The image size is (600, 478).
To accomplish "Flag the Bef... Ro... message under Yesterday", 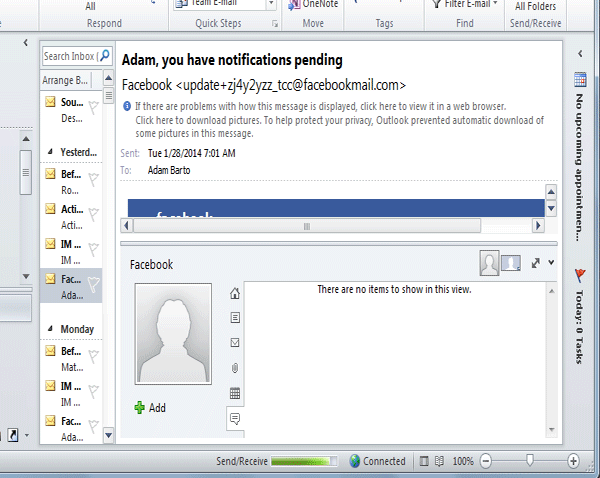I will pos(93,179).
